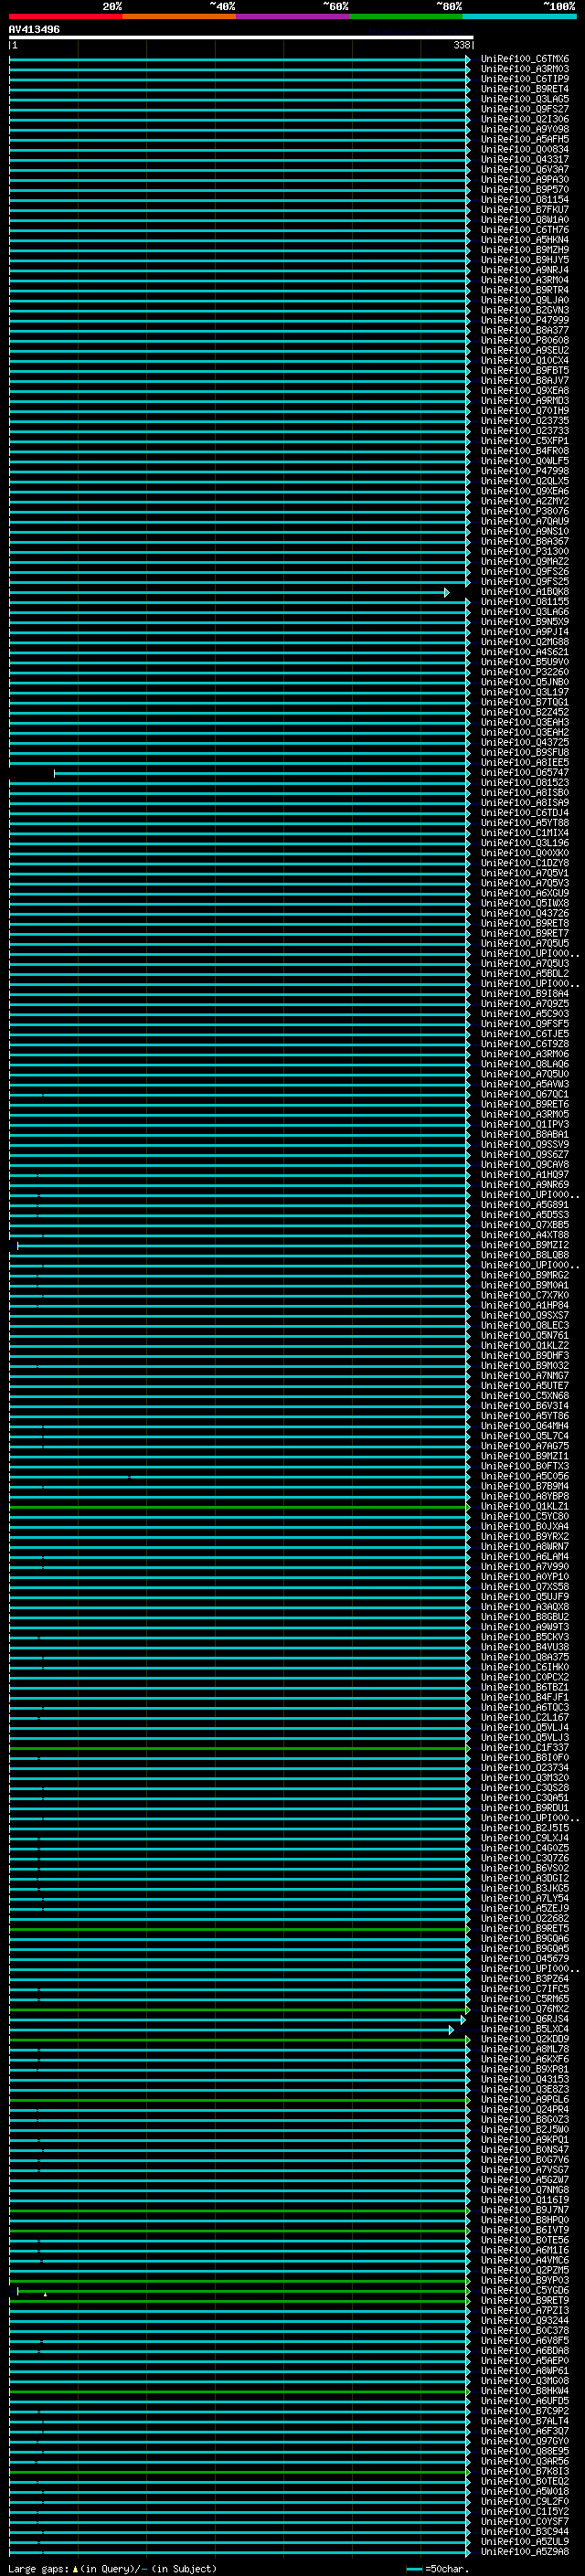Click the red 20% identity color segment
The height and width of the screenshot is (2576, 585).
(x=65, y=16)
